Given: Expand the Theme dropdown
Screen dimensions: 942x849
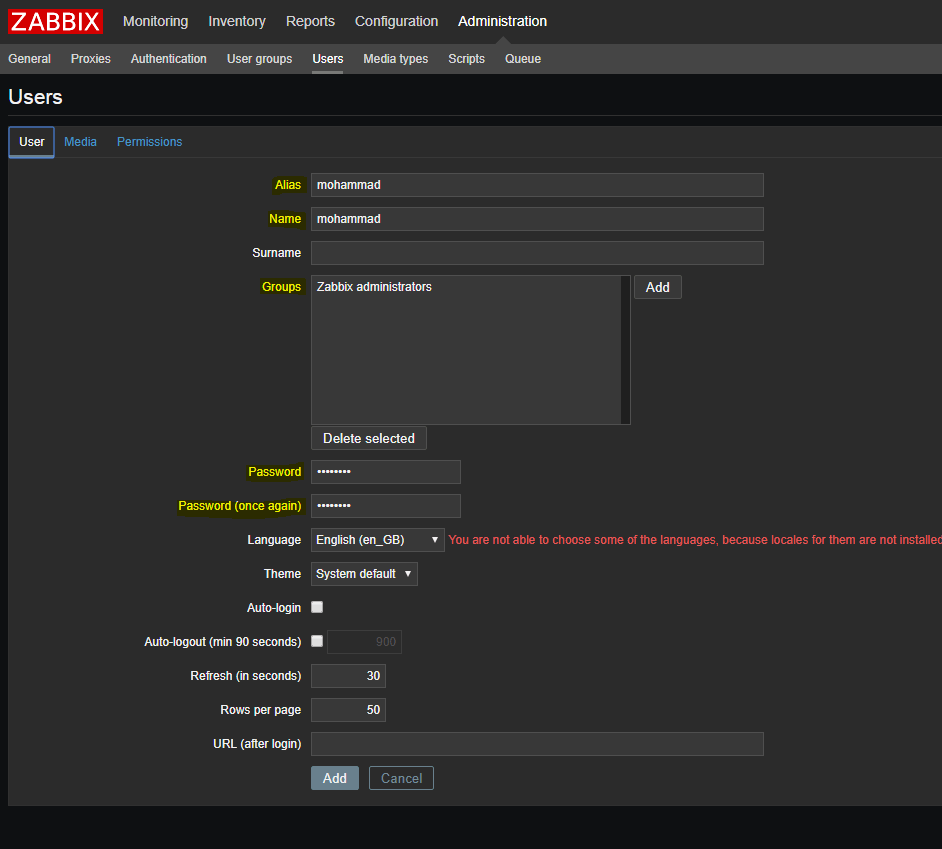Looking at the screenshot, I should pyautogui.click(x=364, y=574).
